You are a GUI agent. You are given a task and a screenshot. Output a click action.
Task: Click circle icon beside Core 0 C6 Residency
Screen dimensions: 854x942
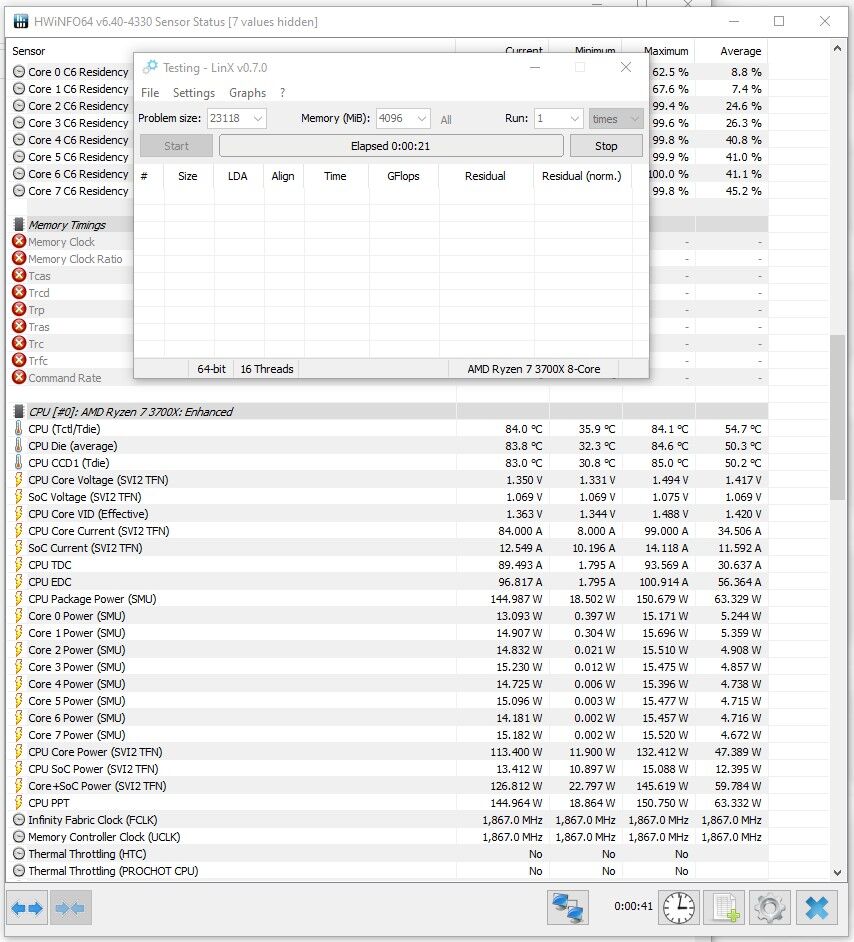19,71
